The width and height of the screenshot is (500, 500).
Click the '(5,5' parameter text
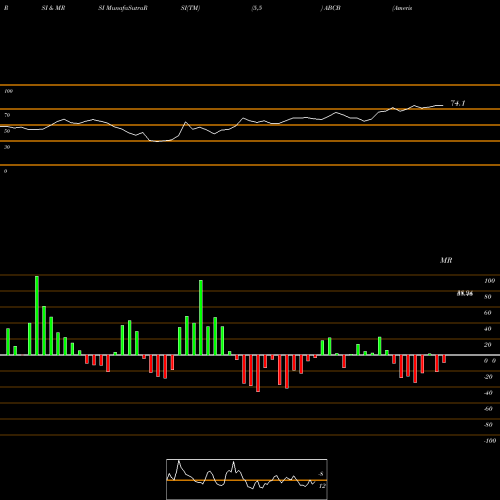click(x=257, y=8)
